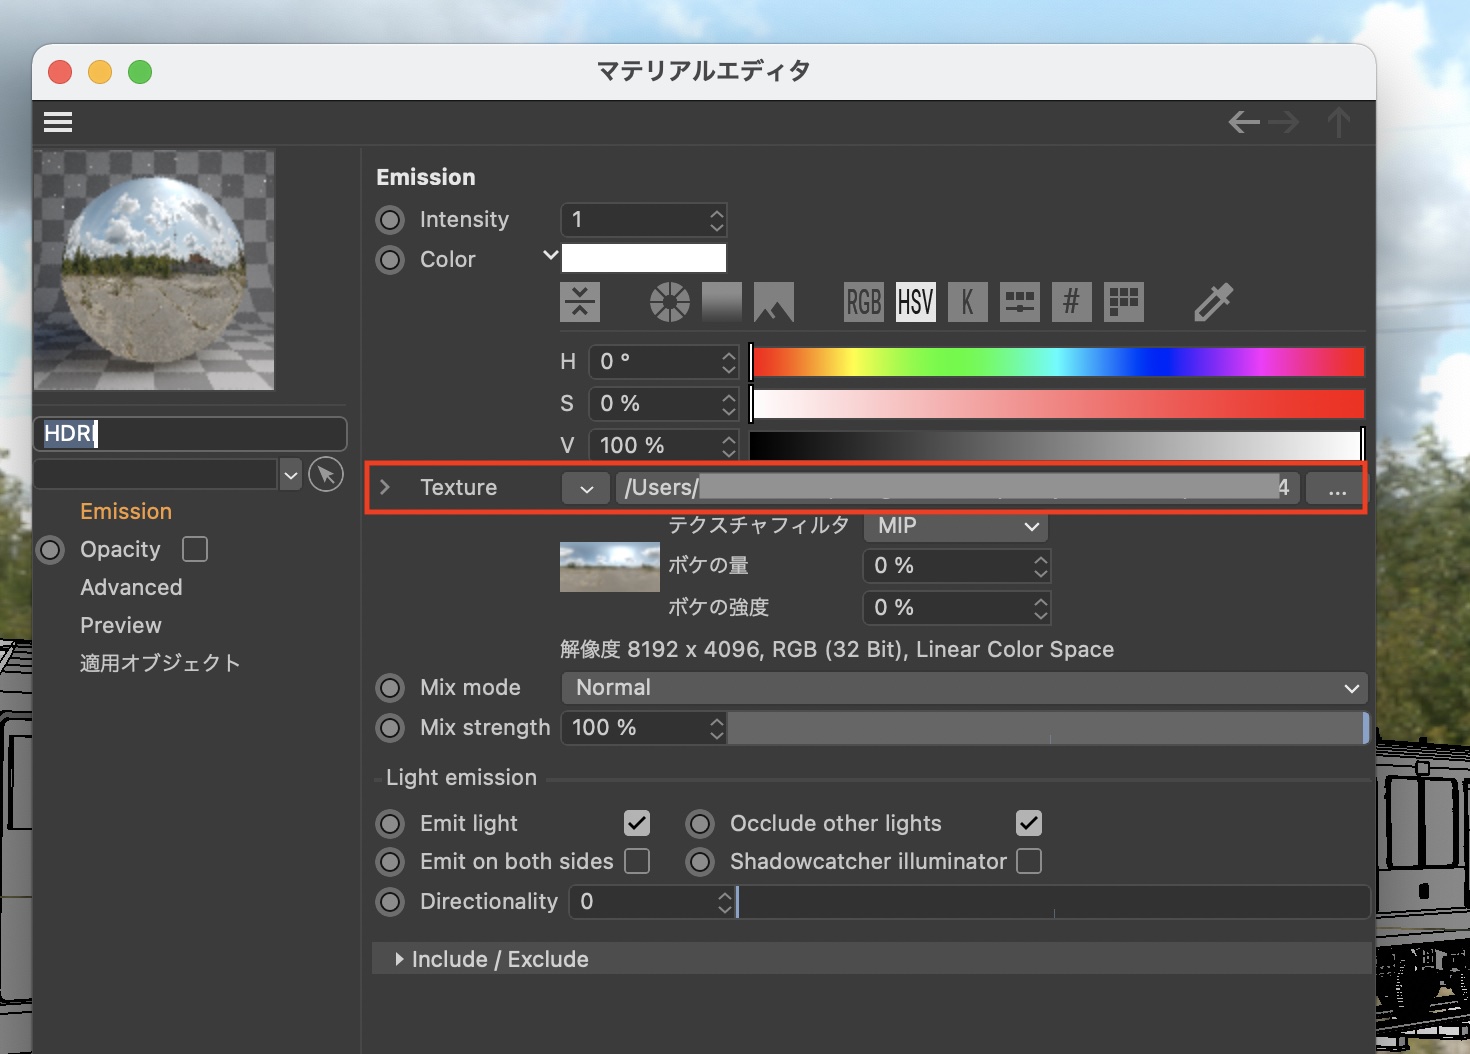Show the color swatches grid icon

click(1123, 302)
